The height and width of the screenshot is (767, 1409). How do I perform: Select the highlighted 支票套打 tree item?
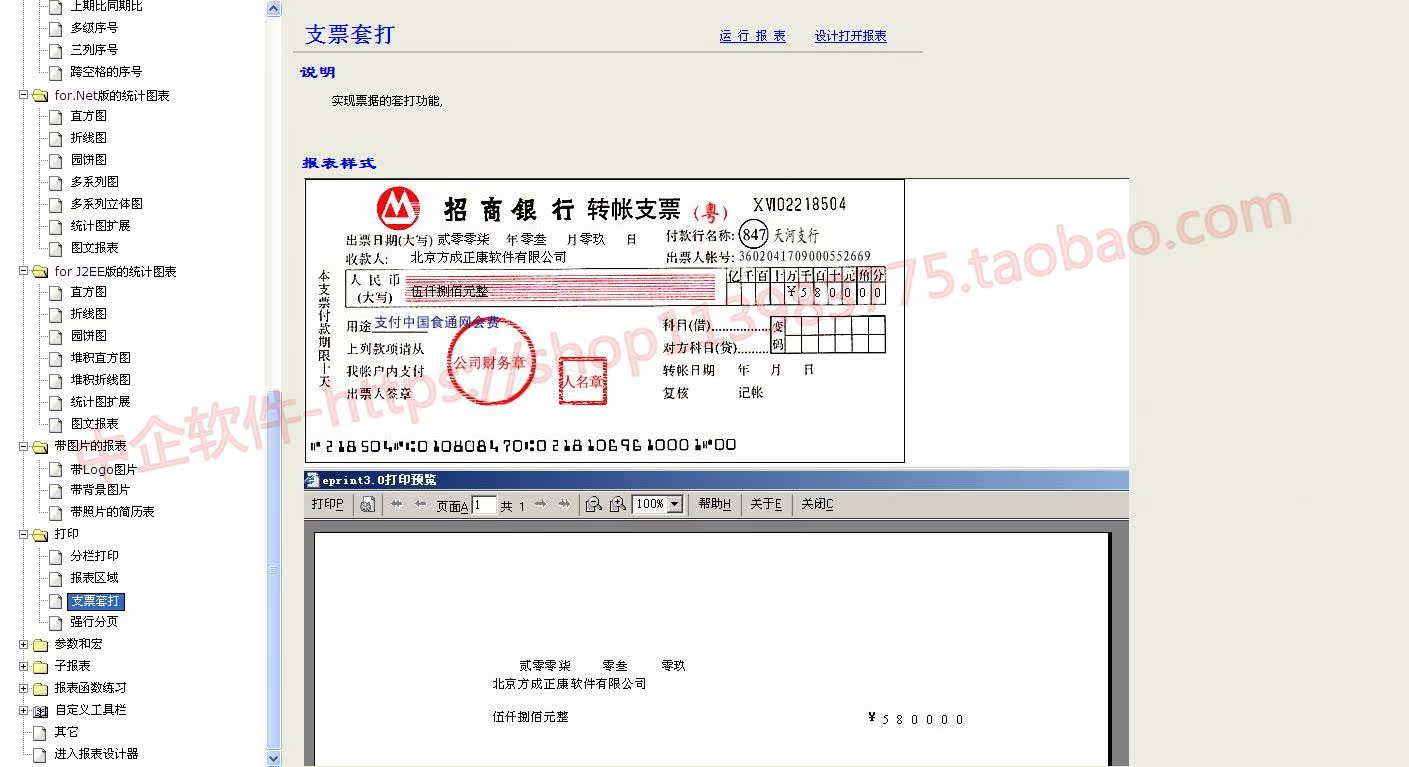coord(96,601)
